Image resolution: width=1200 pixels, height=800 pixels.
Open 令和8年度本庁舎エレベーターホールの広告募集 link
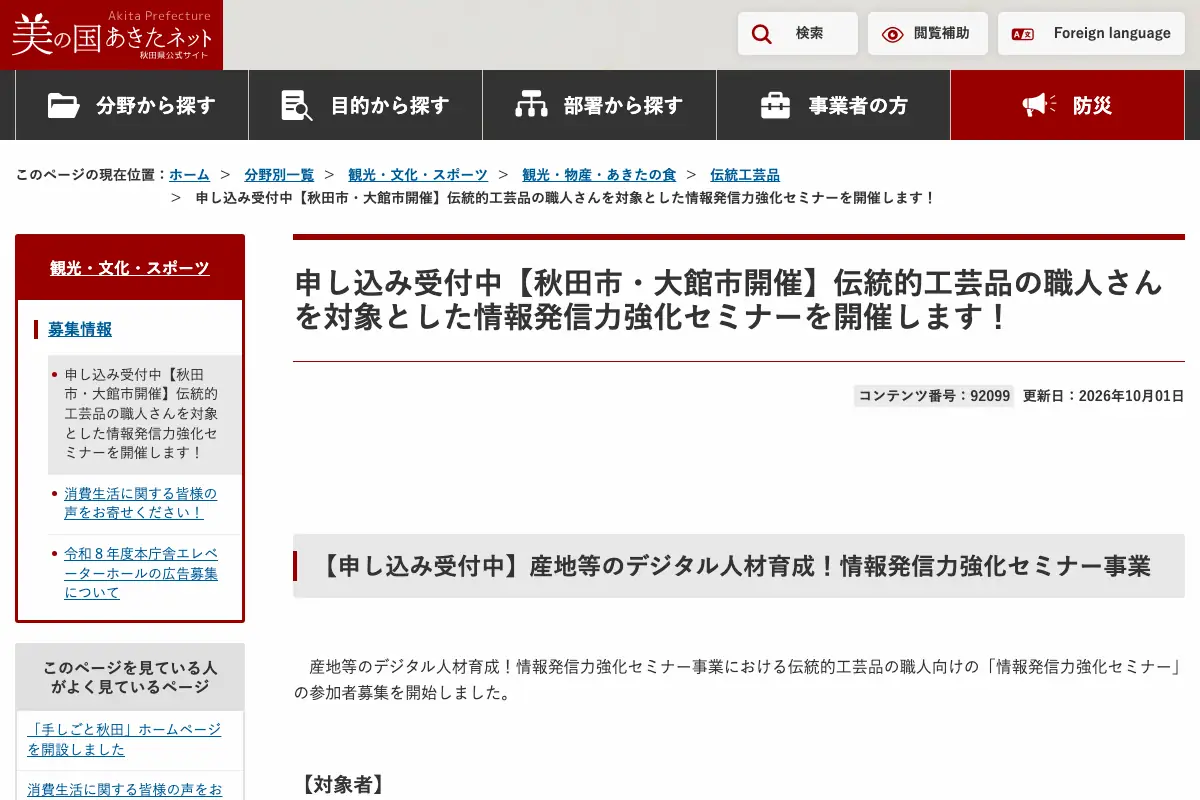point(140,573)
